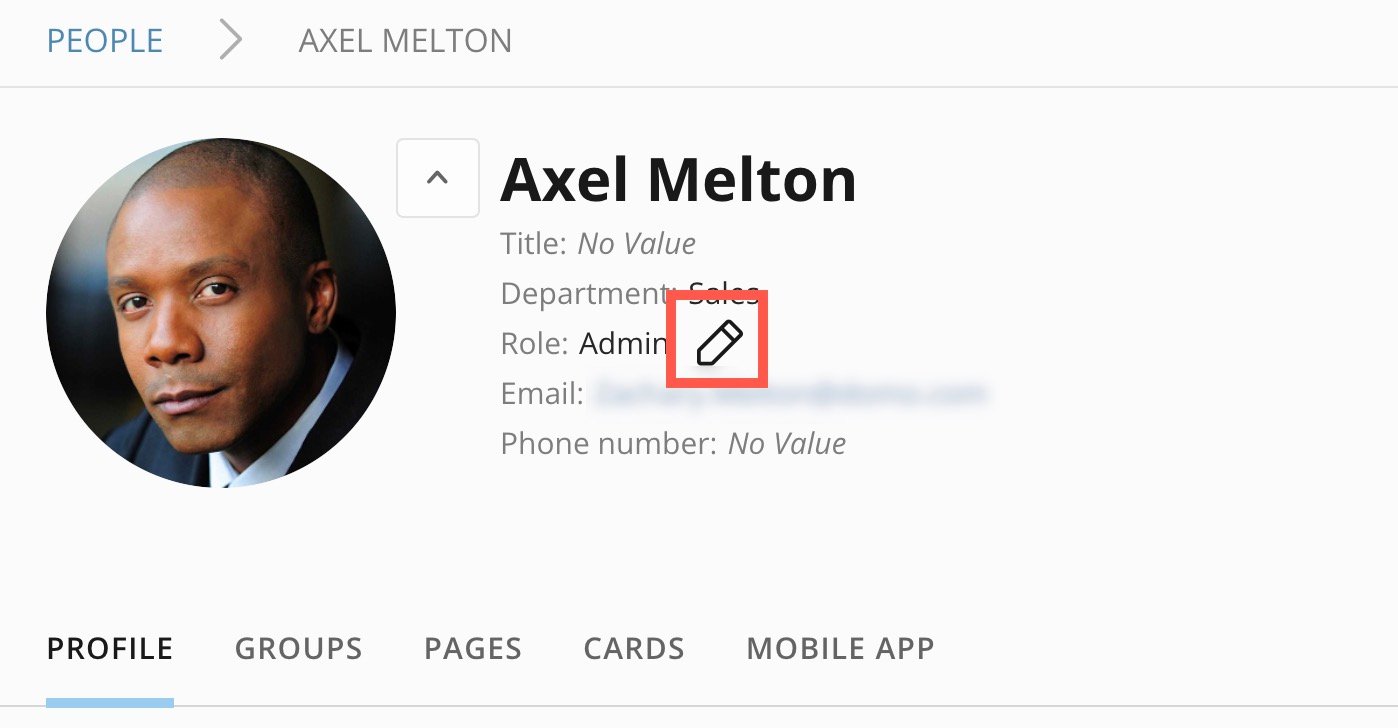Image resolution: width=1398 pixels, height=728 pixels.
Task: Click the Axel Melton name heading
Action: (x=678, y=180)
